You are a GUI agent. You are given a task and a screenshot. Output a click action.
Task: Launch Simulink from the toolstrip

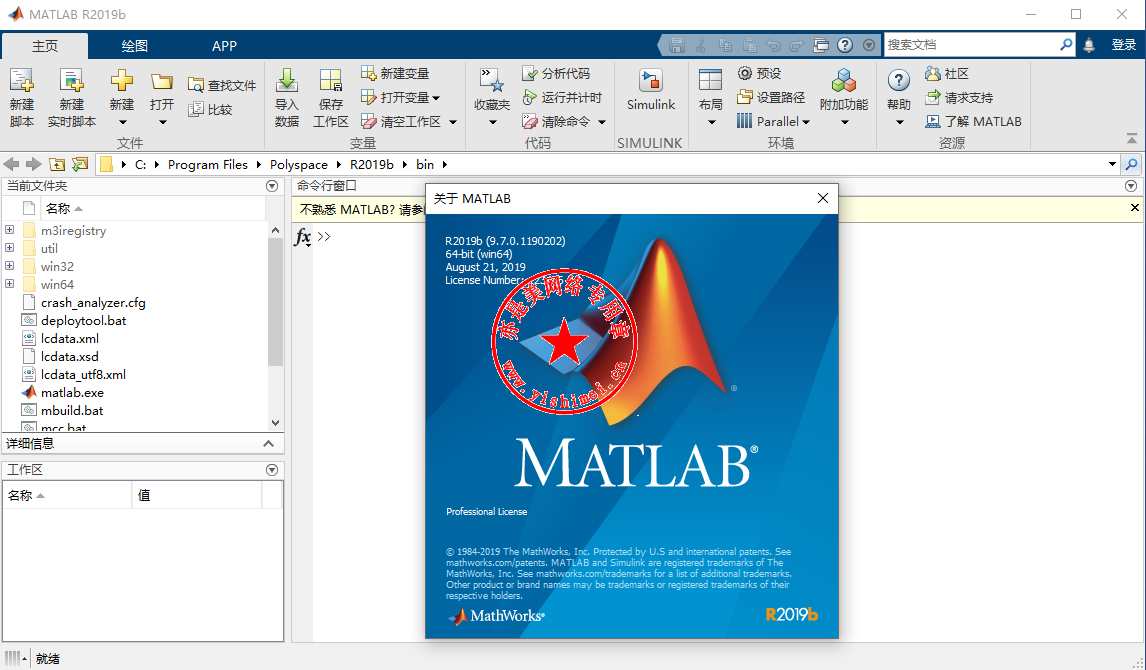coord(650,91)
